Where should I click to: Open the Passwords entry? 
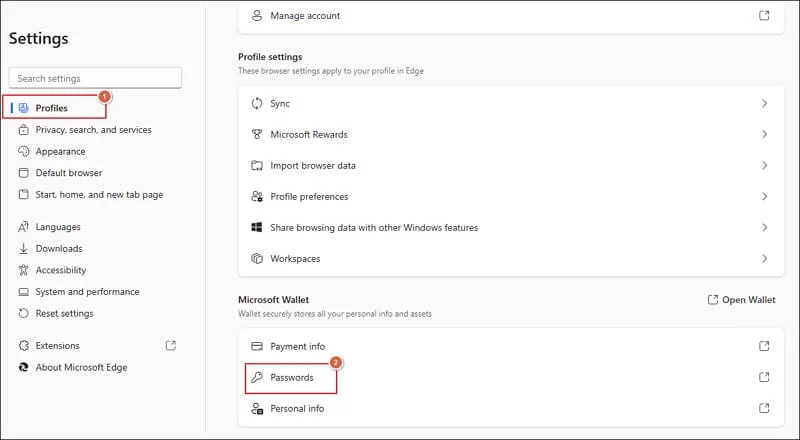(x=511, y=377)
